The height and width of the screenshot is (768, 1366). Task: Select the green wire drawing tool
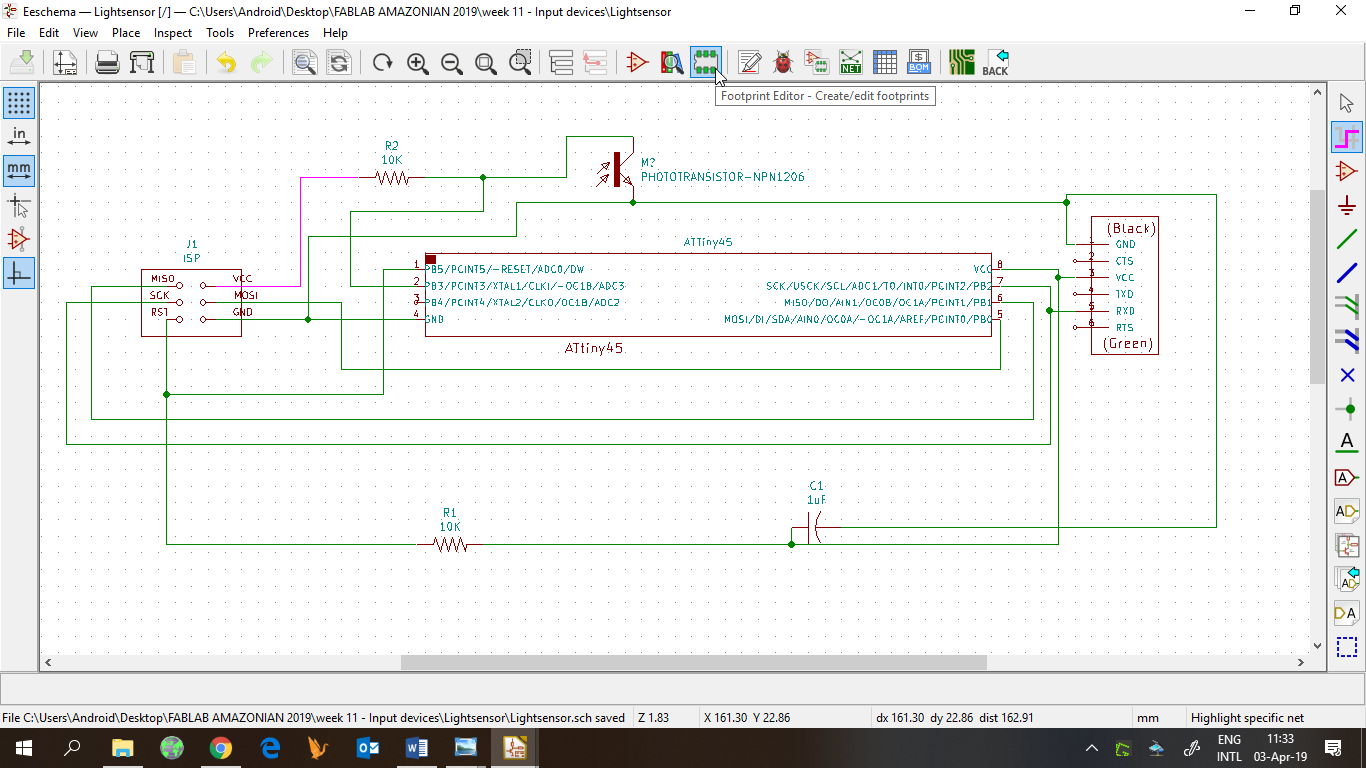click(x=1347, y=239)
